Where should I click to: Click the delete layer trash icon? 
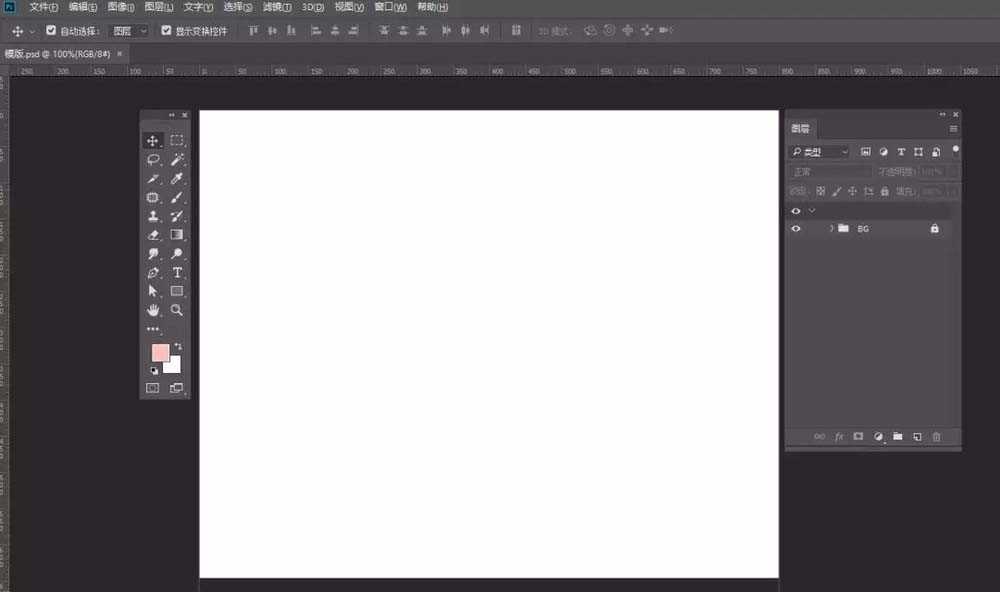pyautogui.click(x=936, y=437)
